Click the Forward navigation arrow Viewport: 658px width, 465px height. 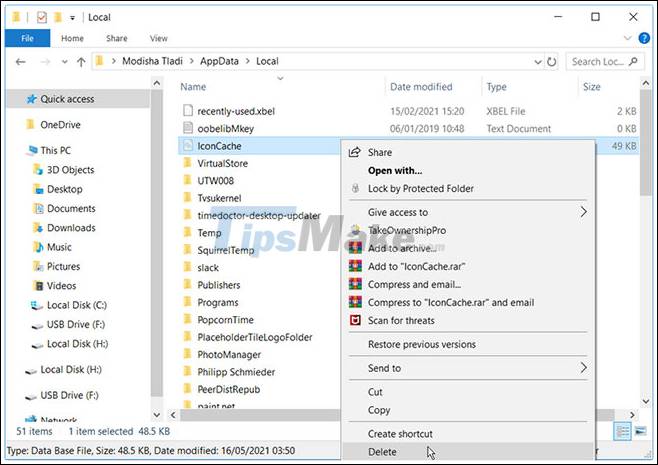[45, 62]
